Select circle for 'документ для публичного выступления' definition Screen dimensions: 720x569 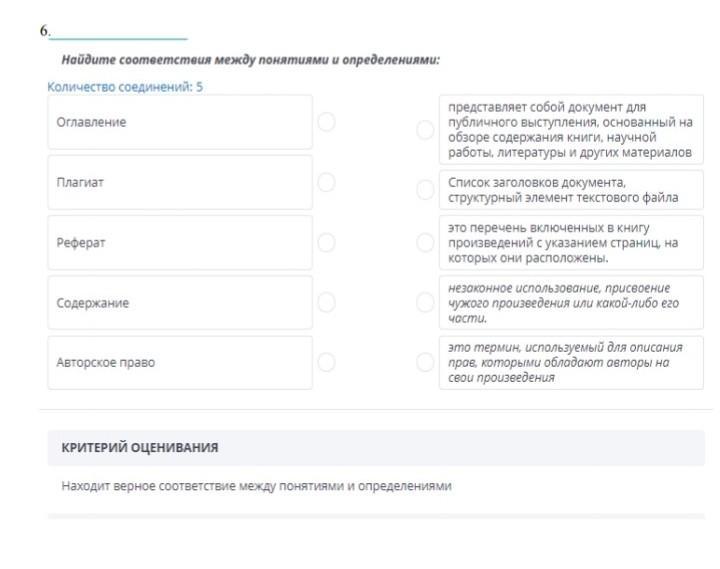pos(425,130)
